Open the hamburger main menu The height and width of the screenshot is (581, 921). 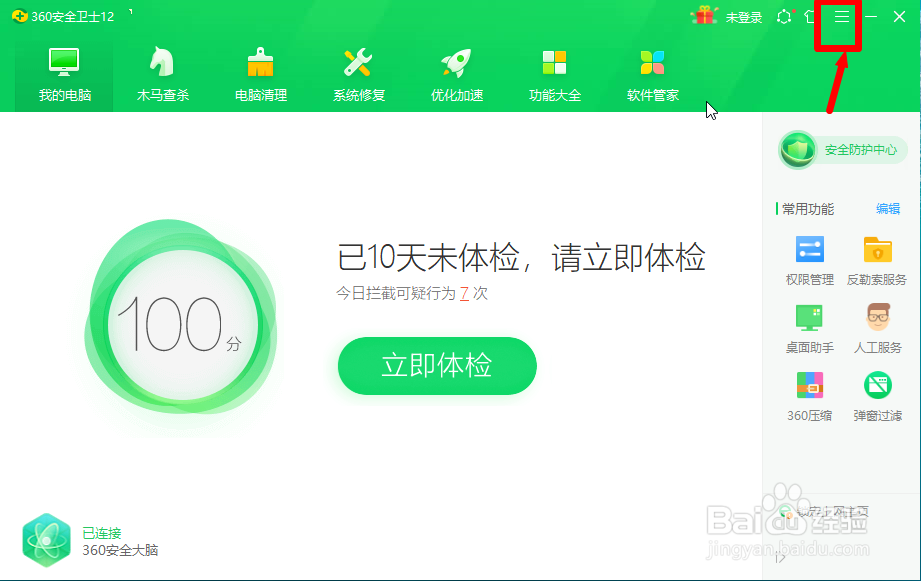(x=842, y=16)
